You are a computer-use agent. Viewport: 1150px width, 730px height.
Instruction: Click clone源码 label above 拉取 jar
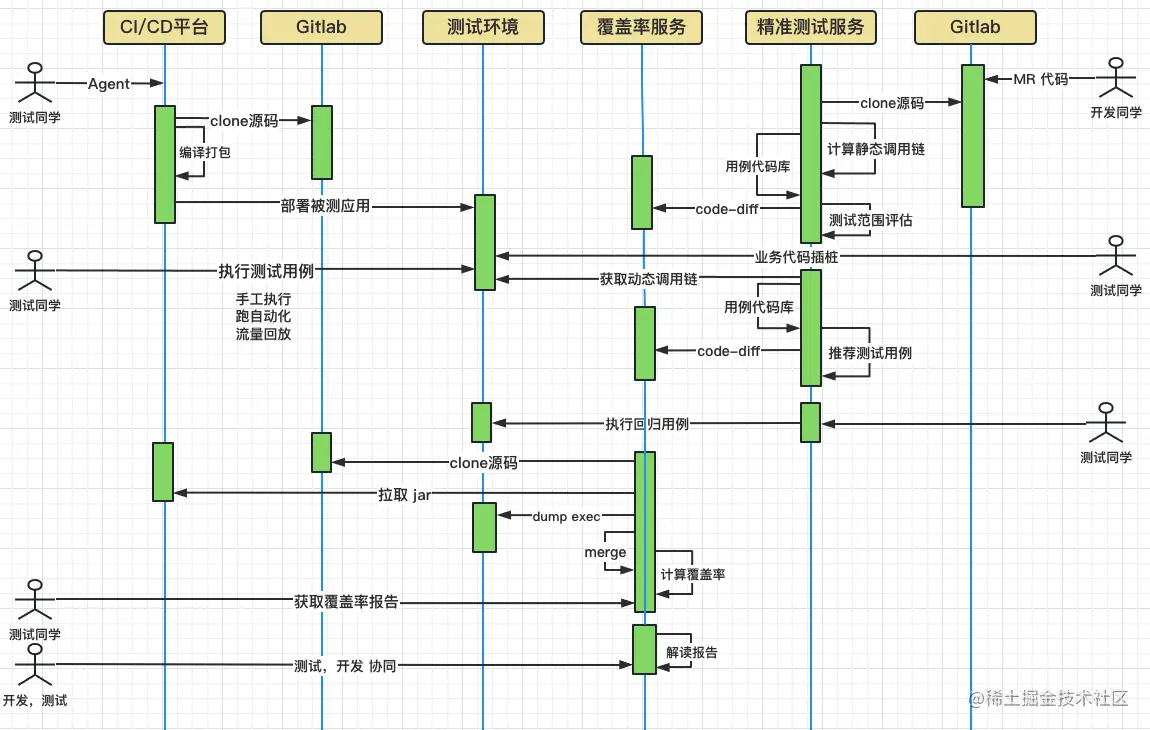[483, 463]
